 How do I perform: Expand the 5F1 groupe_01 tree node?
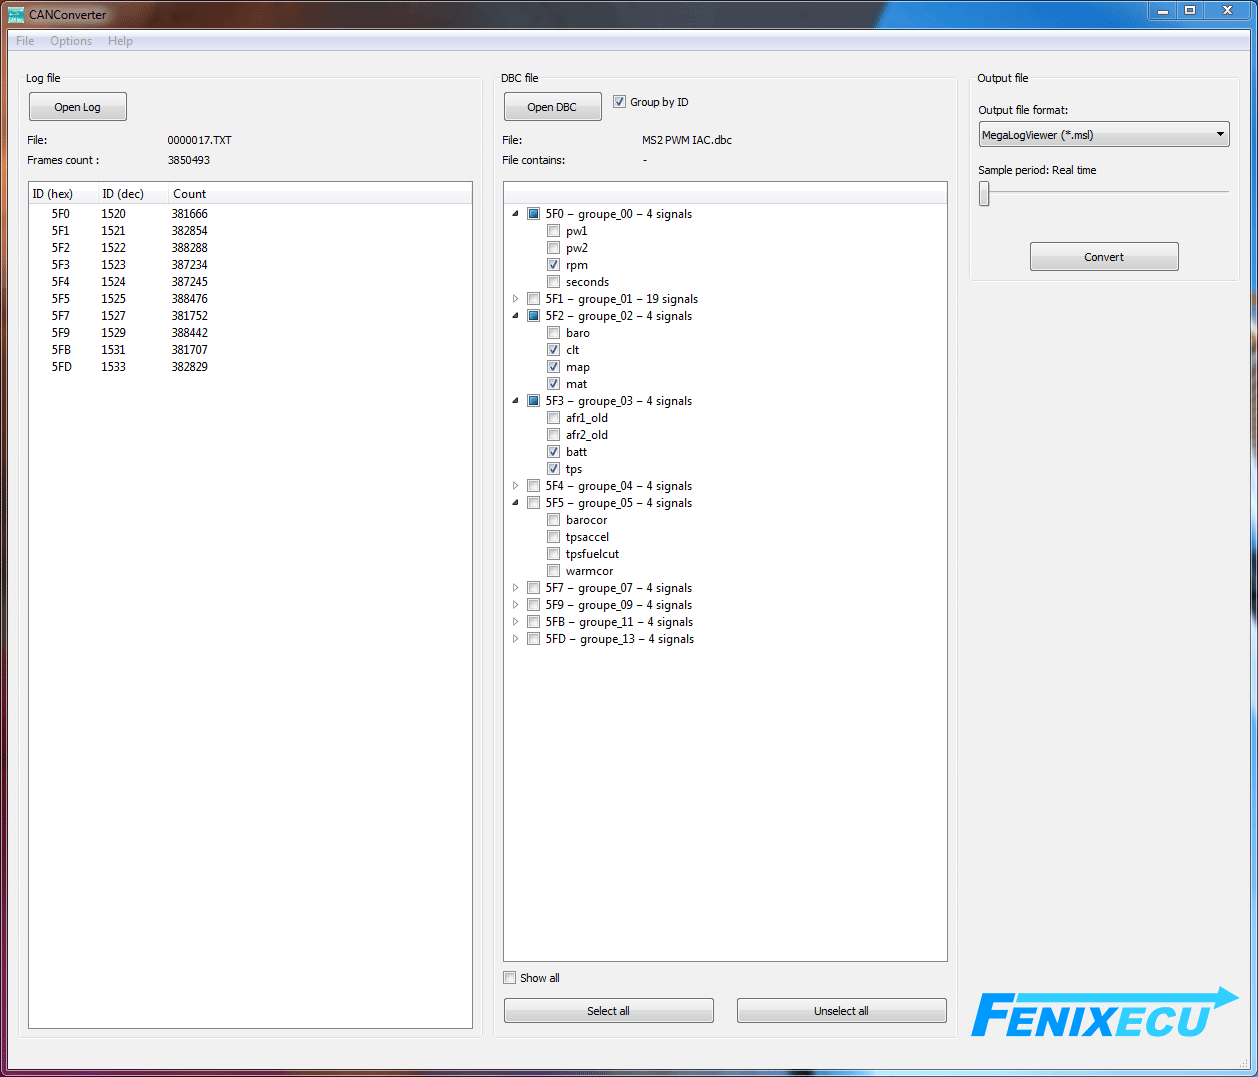coord(516,299)
